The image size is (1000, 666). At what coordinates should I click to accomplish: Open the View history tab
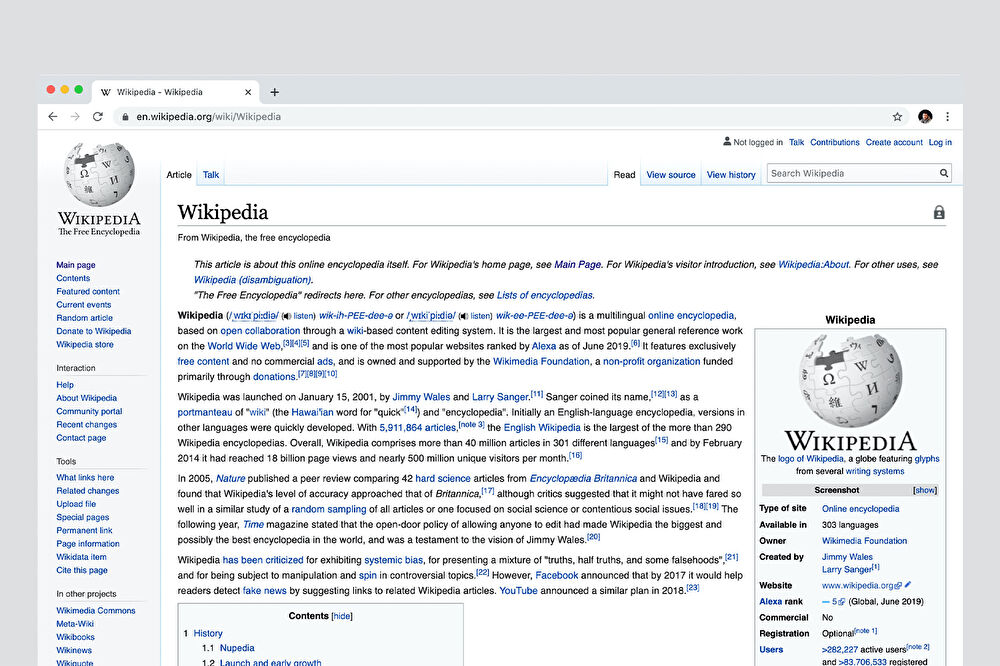click(x=731, y=175)
